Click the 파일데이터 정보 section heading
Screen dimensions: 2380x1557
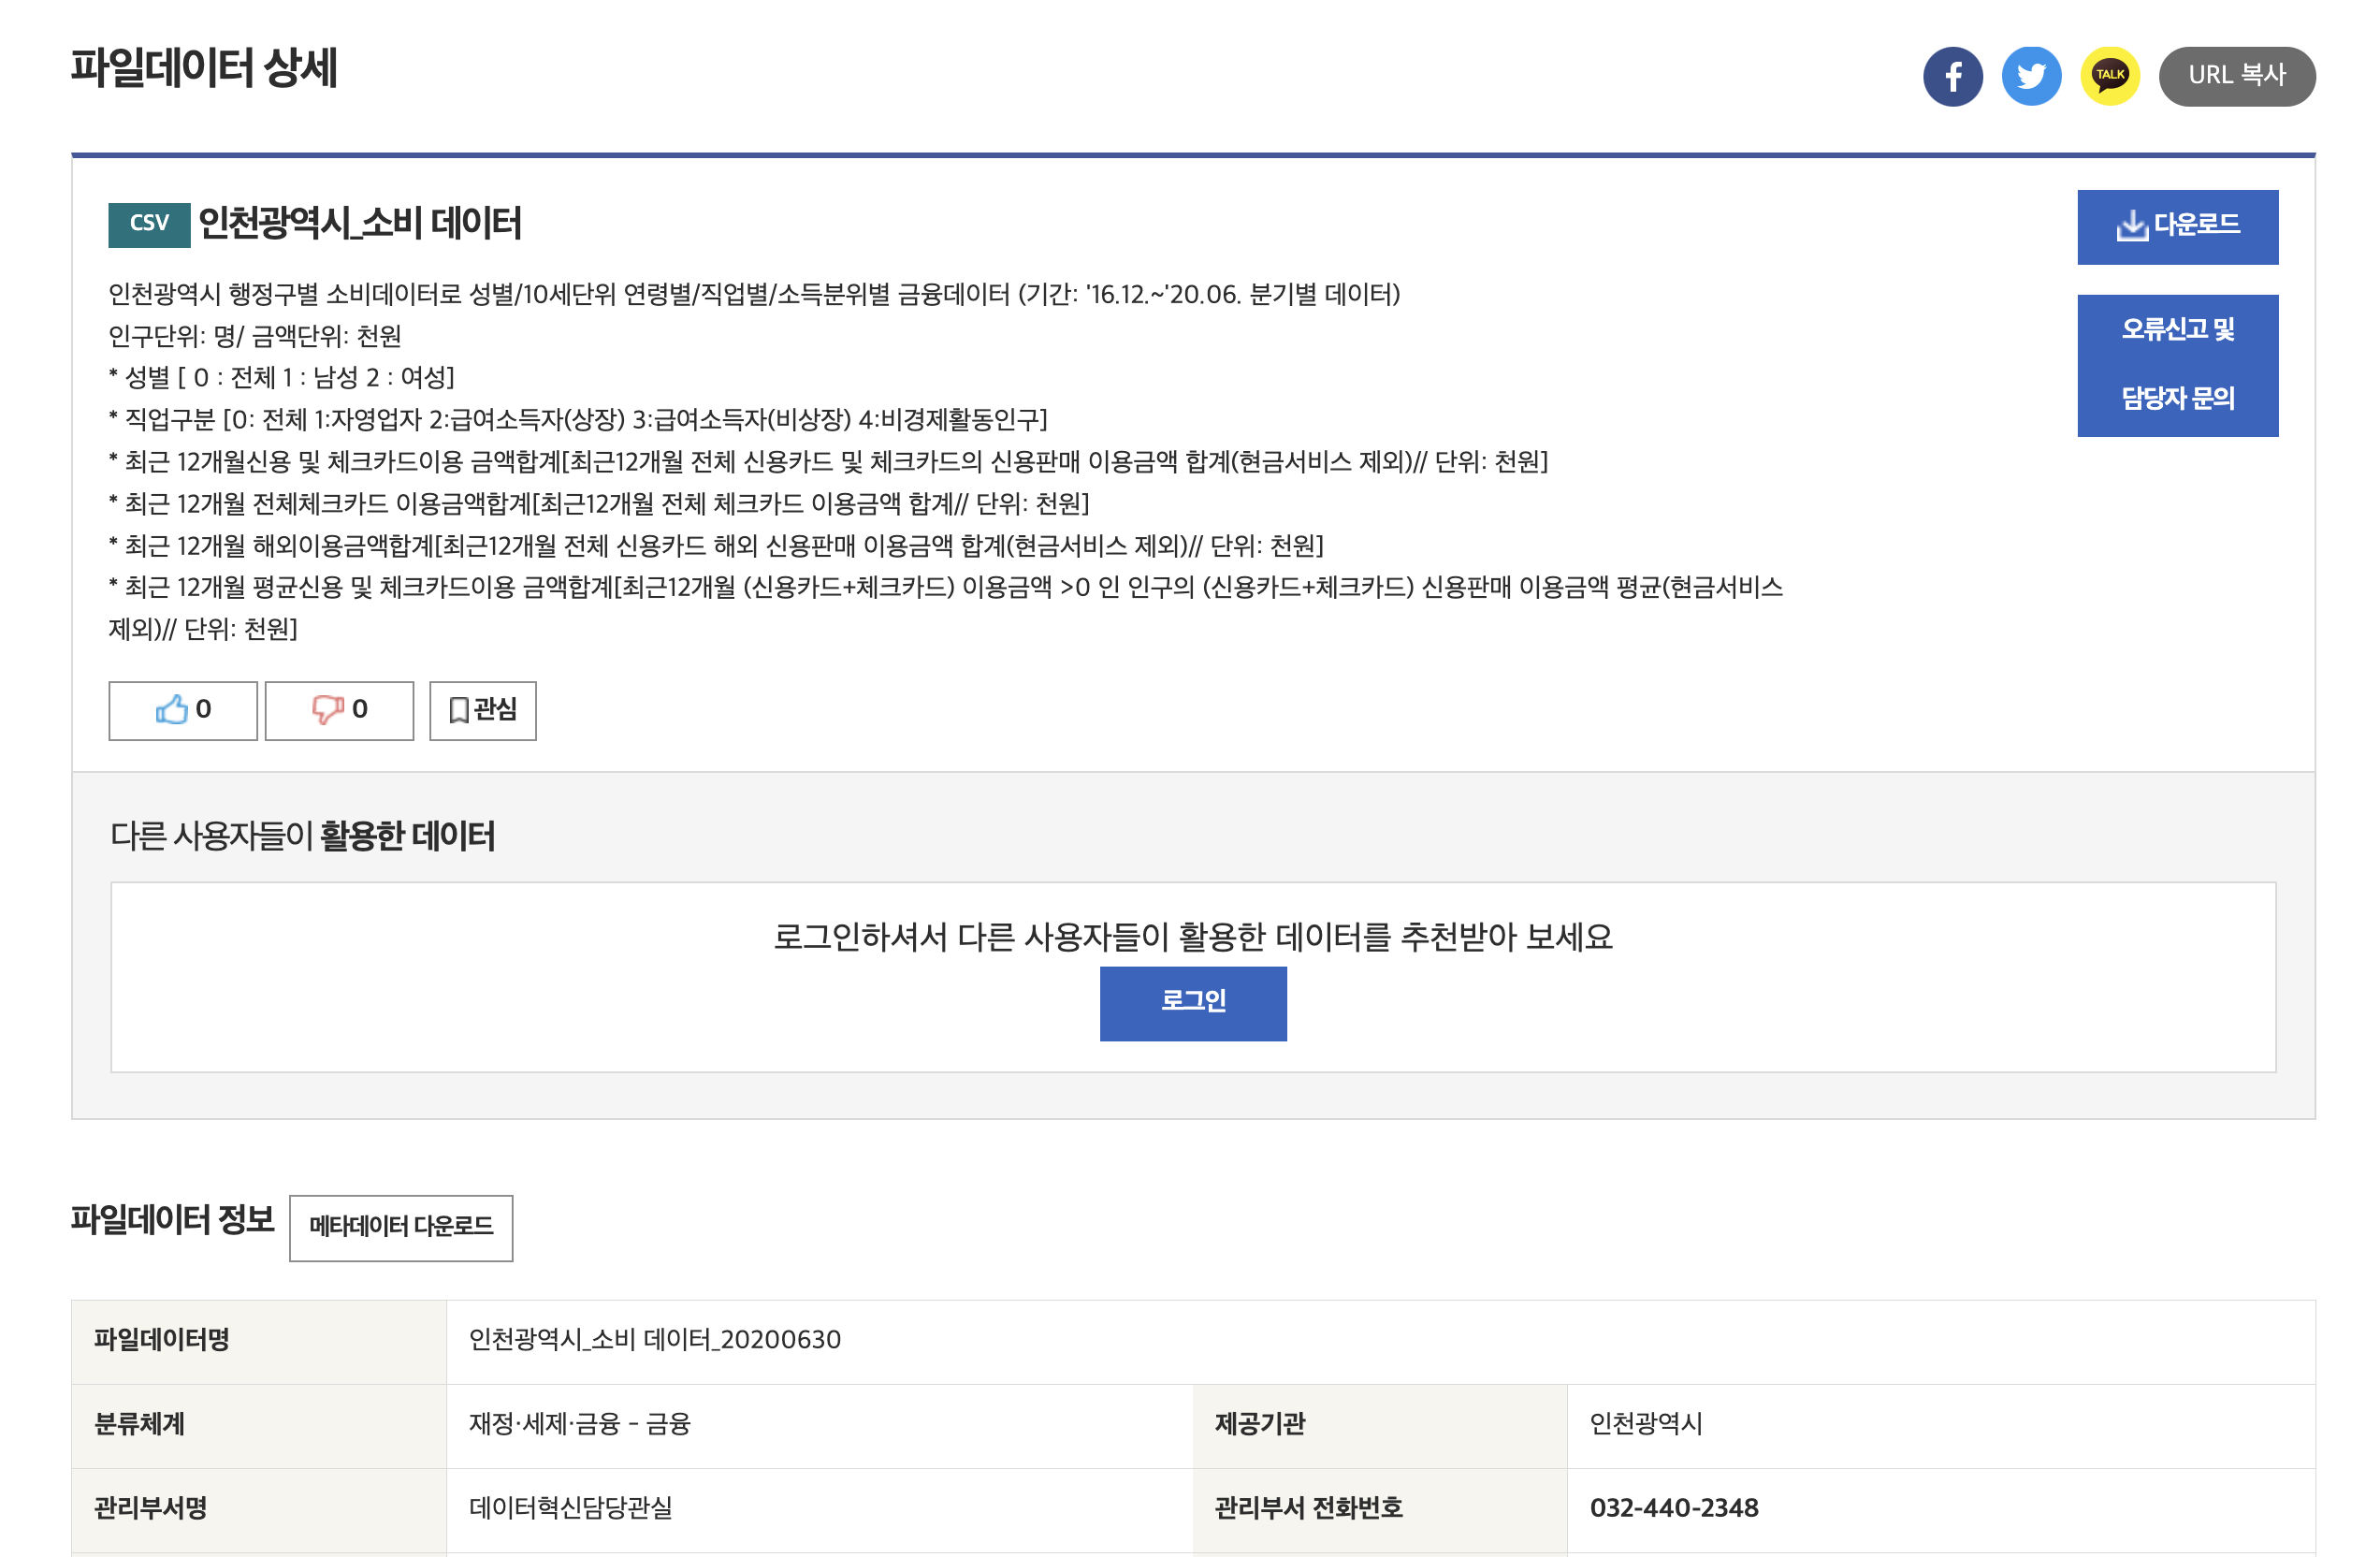click(172, 1220)
